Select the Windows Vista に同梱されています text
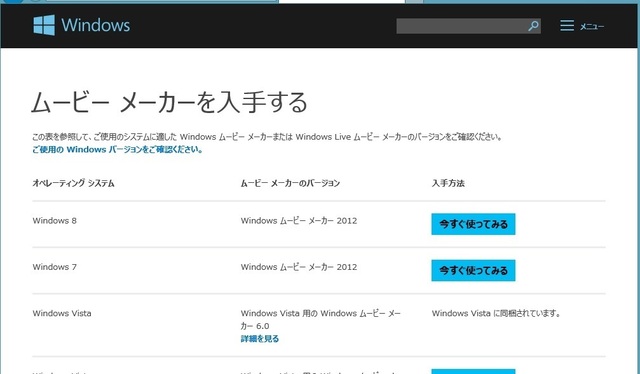This screenshot has height=374, width=640. (496, 314)
